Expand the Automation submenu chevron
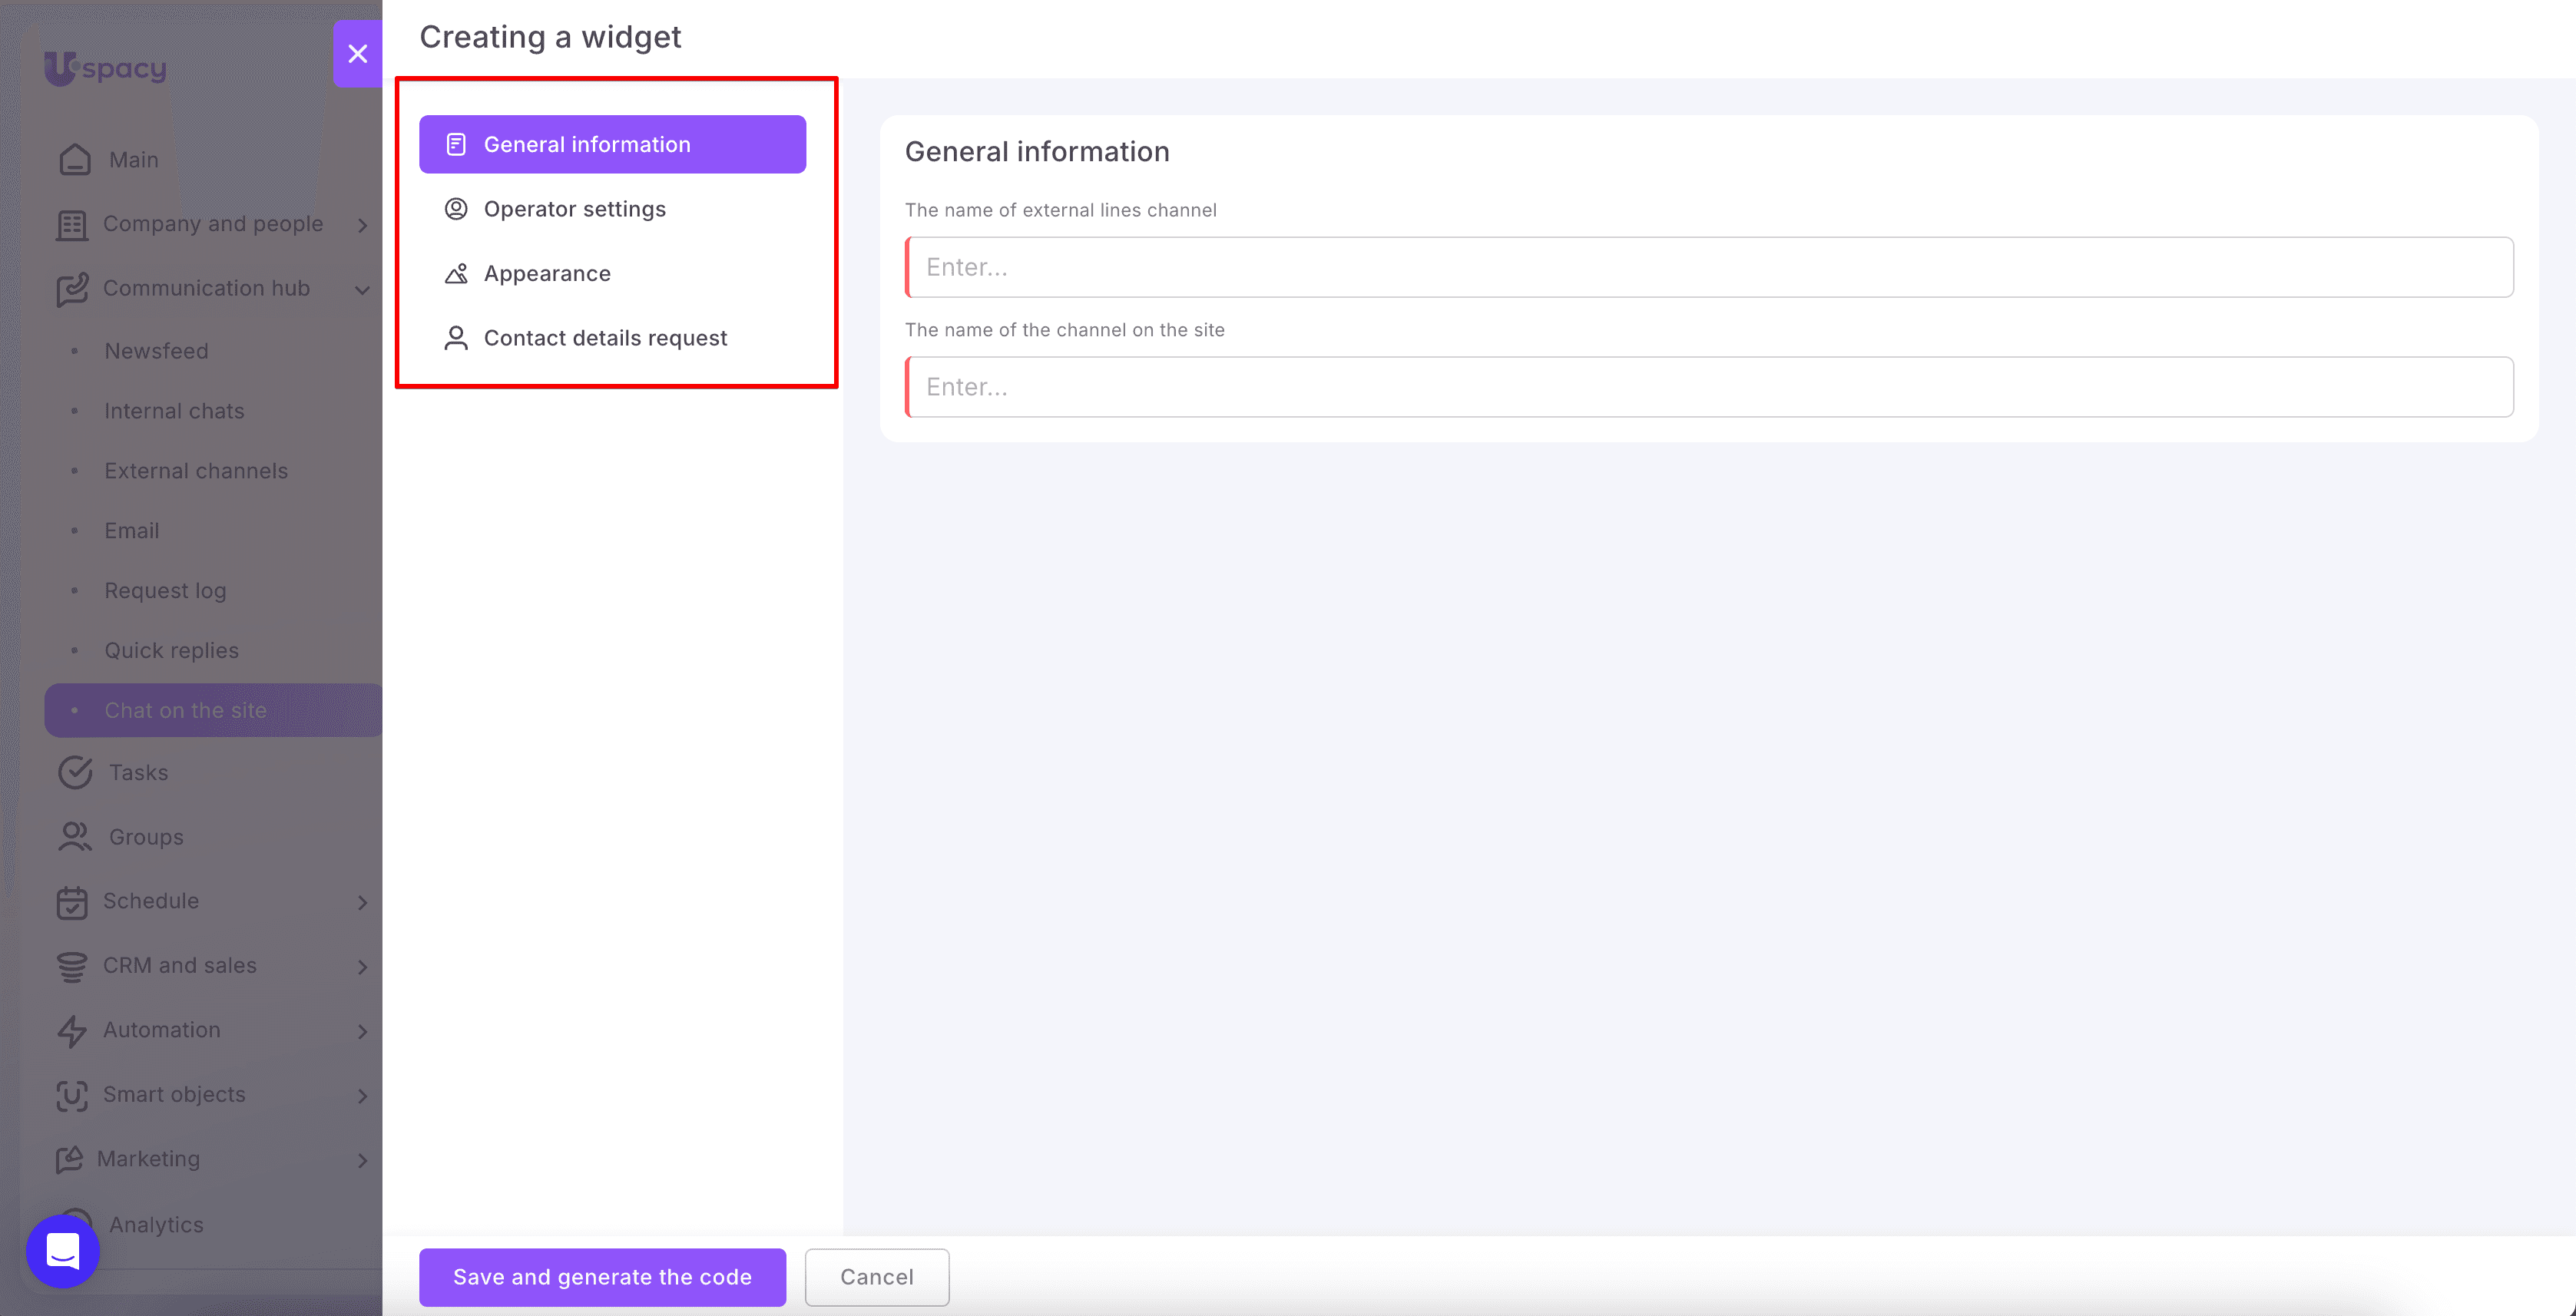 [x=362, y=1031]
